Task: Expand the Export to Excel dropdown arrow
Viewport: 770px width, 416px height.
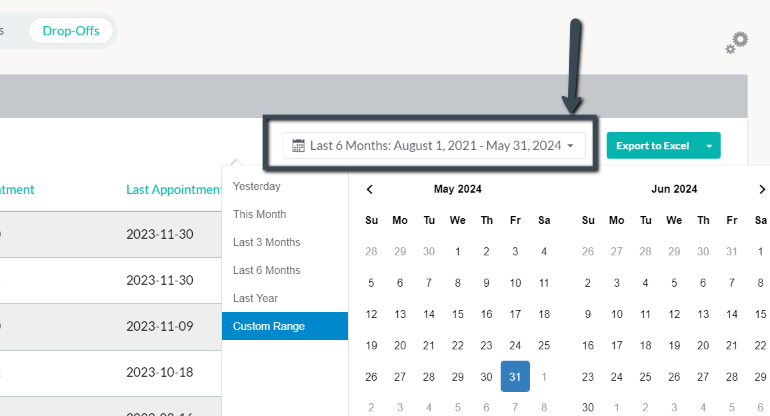Action: click(x=709, y=145)
